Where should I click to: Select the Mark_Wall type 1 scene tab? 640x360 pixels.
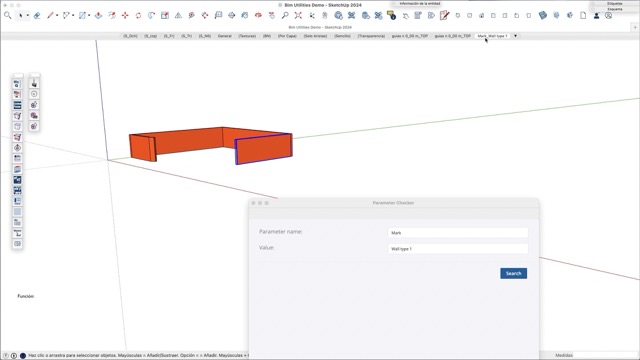coord(493,36)
